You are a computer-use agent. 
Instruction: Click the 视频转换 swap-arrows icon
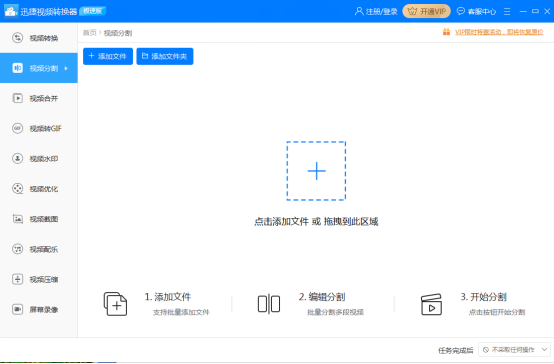17,38
